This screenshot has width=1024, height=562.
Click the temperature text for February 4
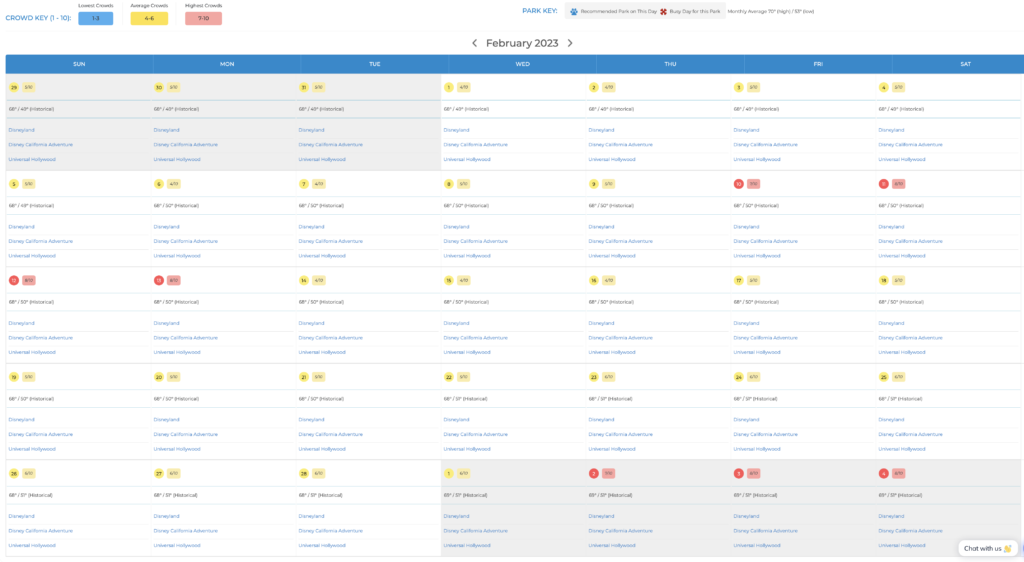click(x=901, y=109)
